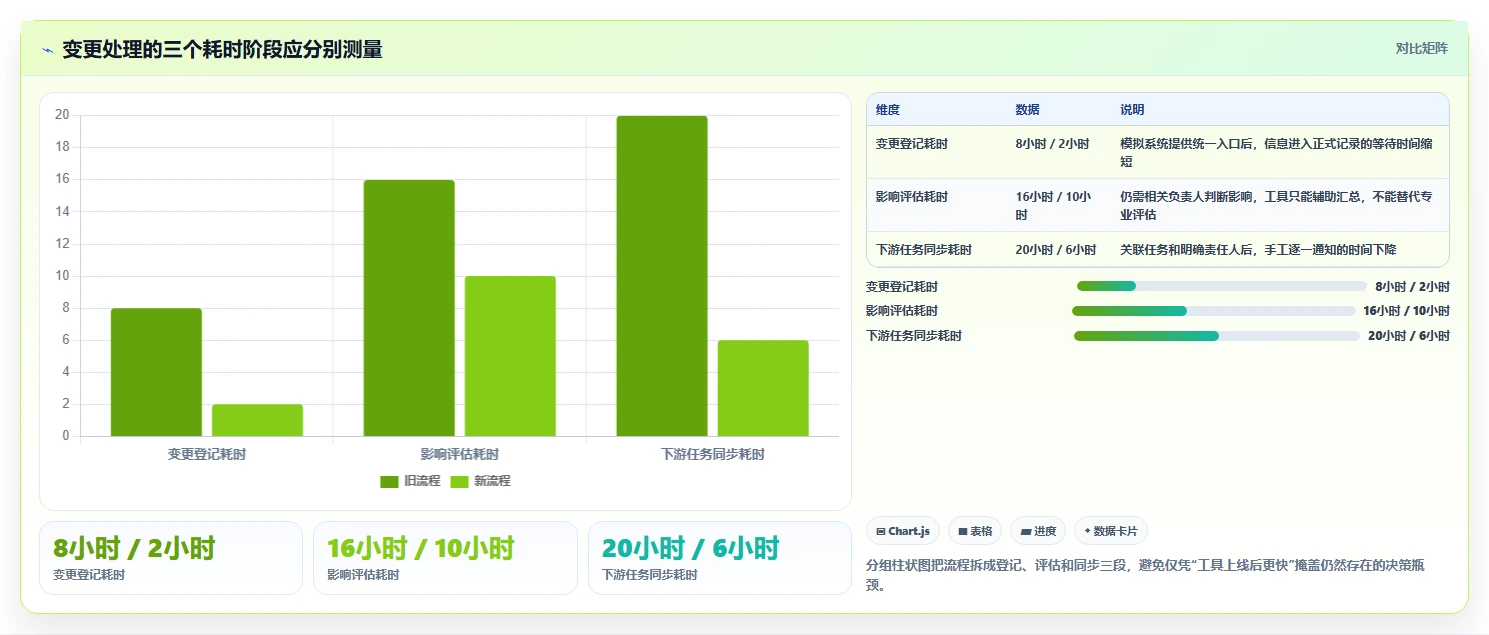Click y-axis value 20
Image resolution: width=1489 pixels, height=635 pixels.
tap(62, 115)
